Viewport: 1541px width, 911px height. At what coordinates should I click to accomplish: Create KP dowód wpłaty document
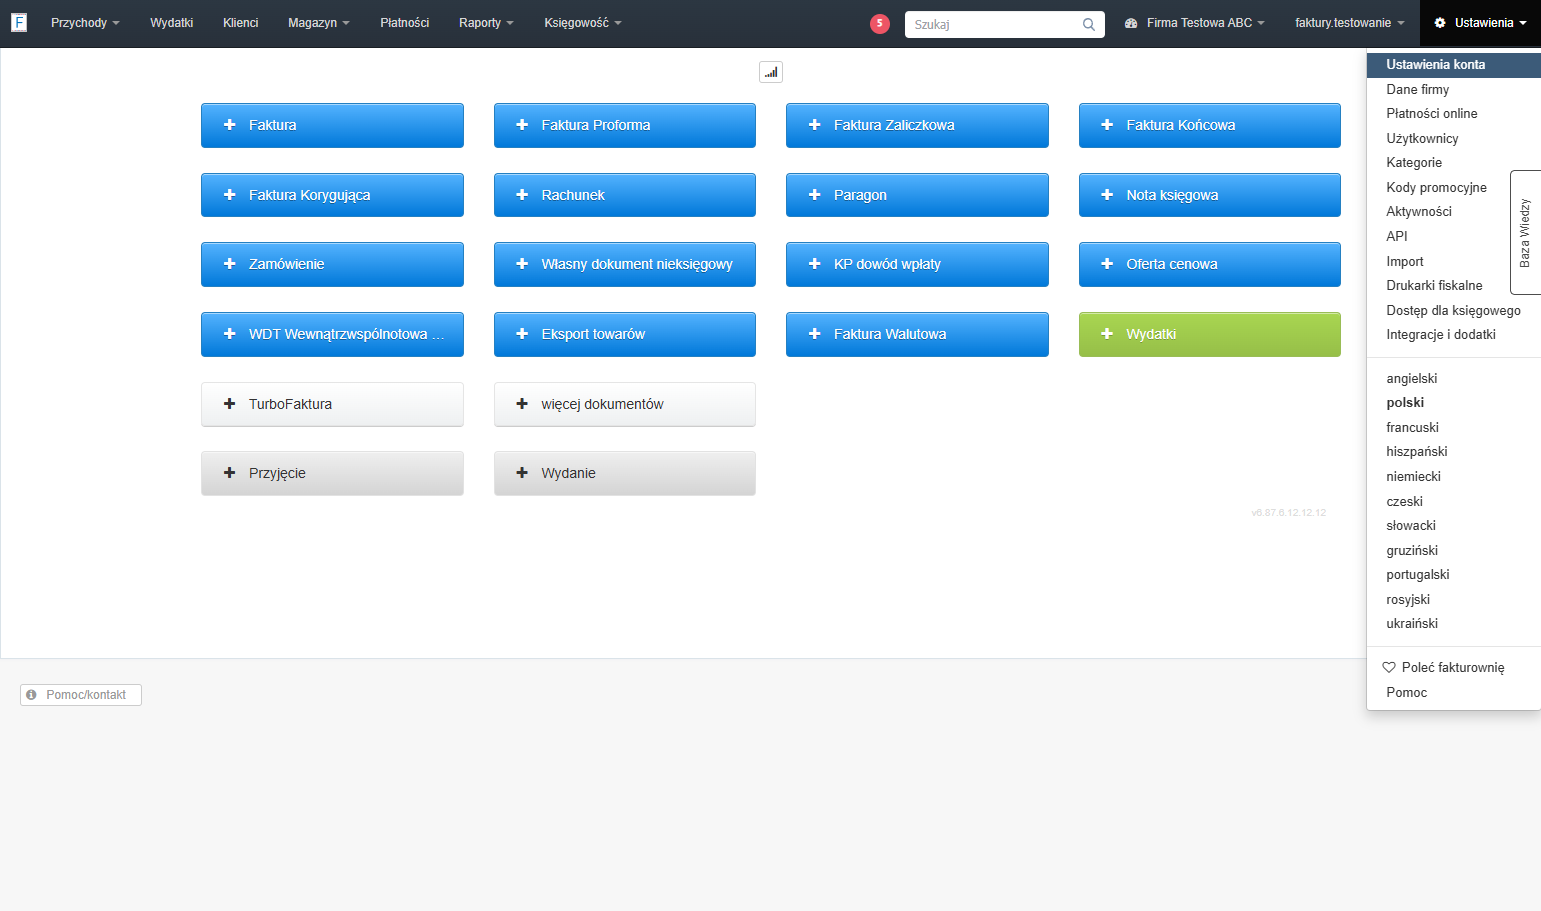917,264
